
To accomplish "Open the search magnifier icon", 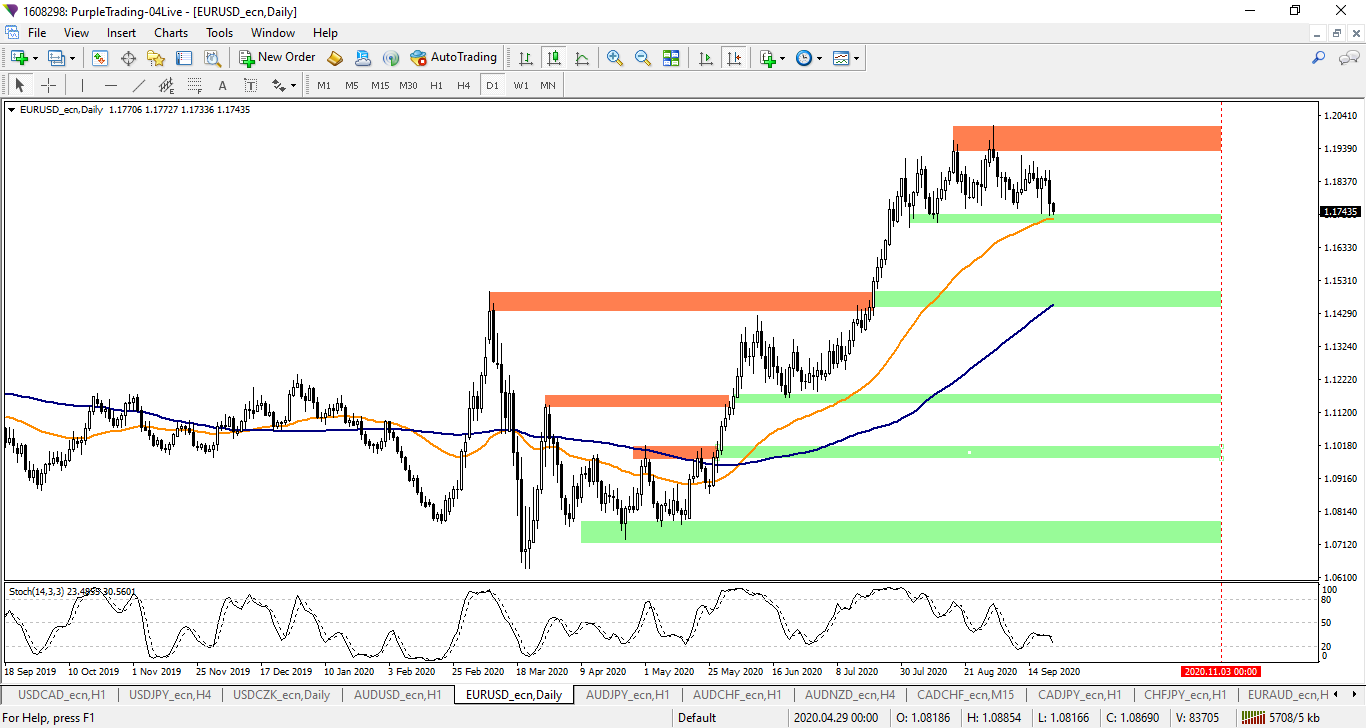I will (1318, 58).
